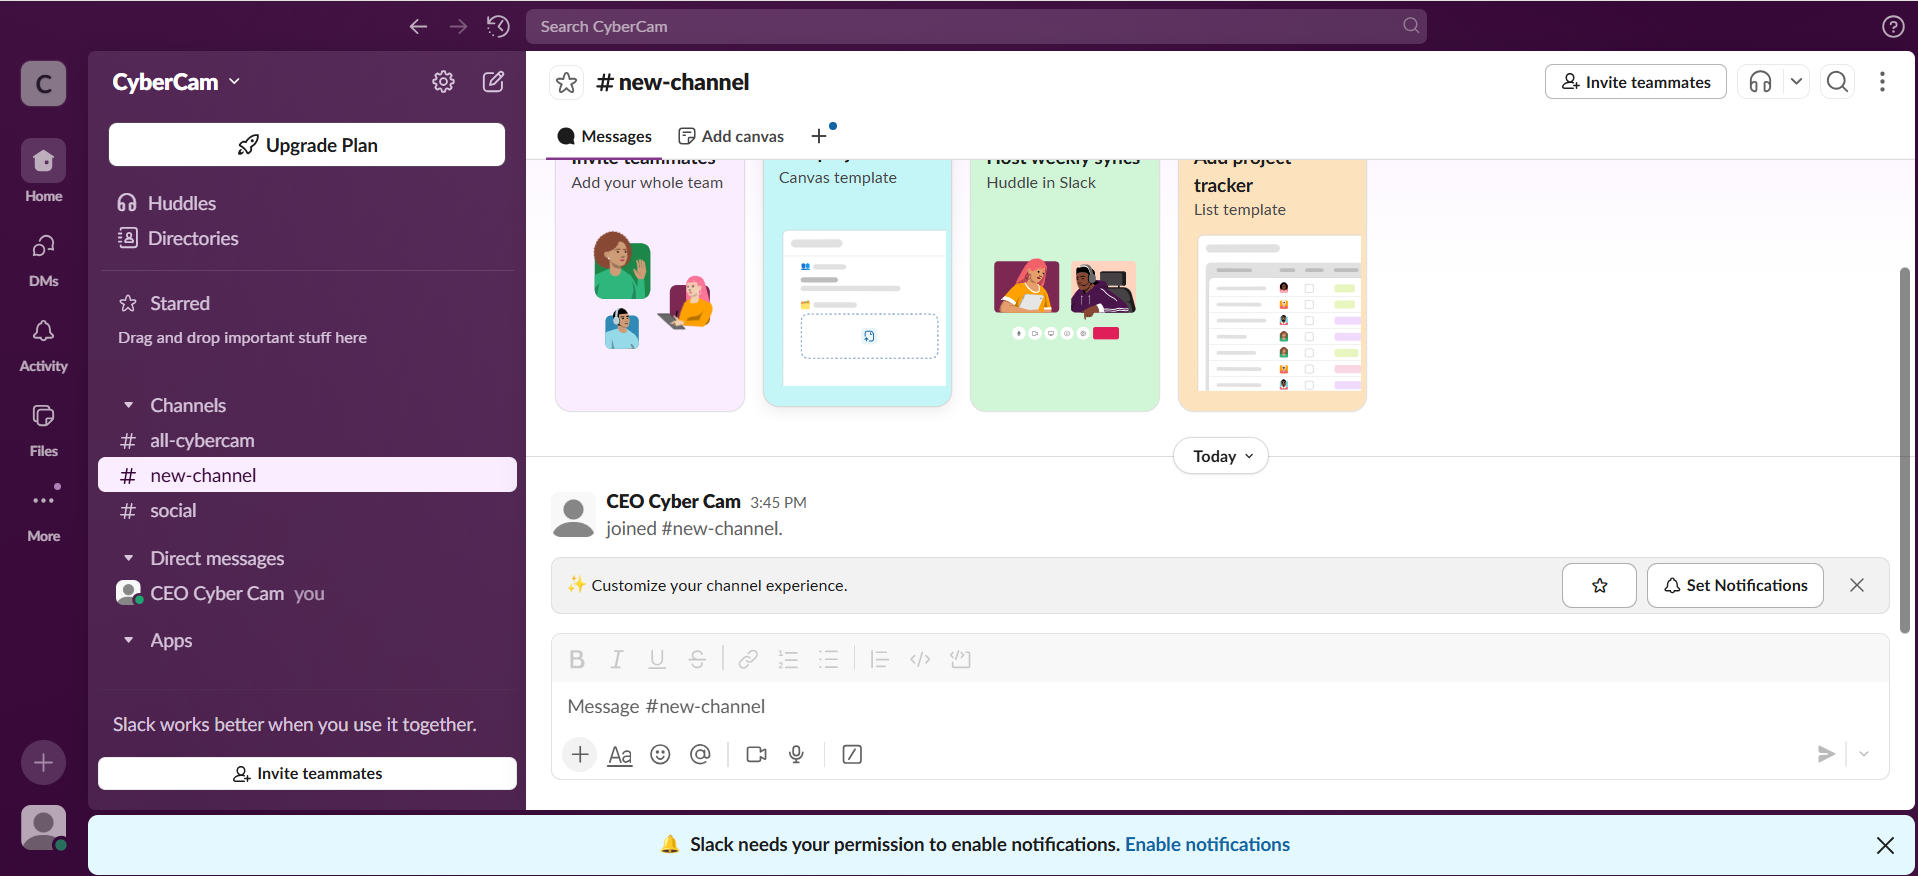Click in the Message #new-channel field

(1220, 706)
